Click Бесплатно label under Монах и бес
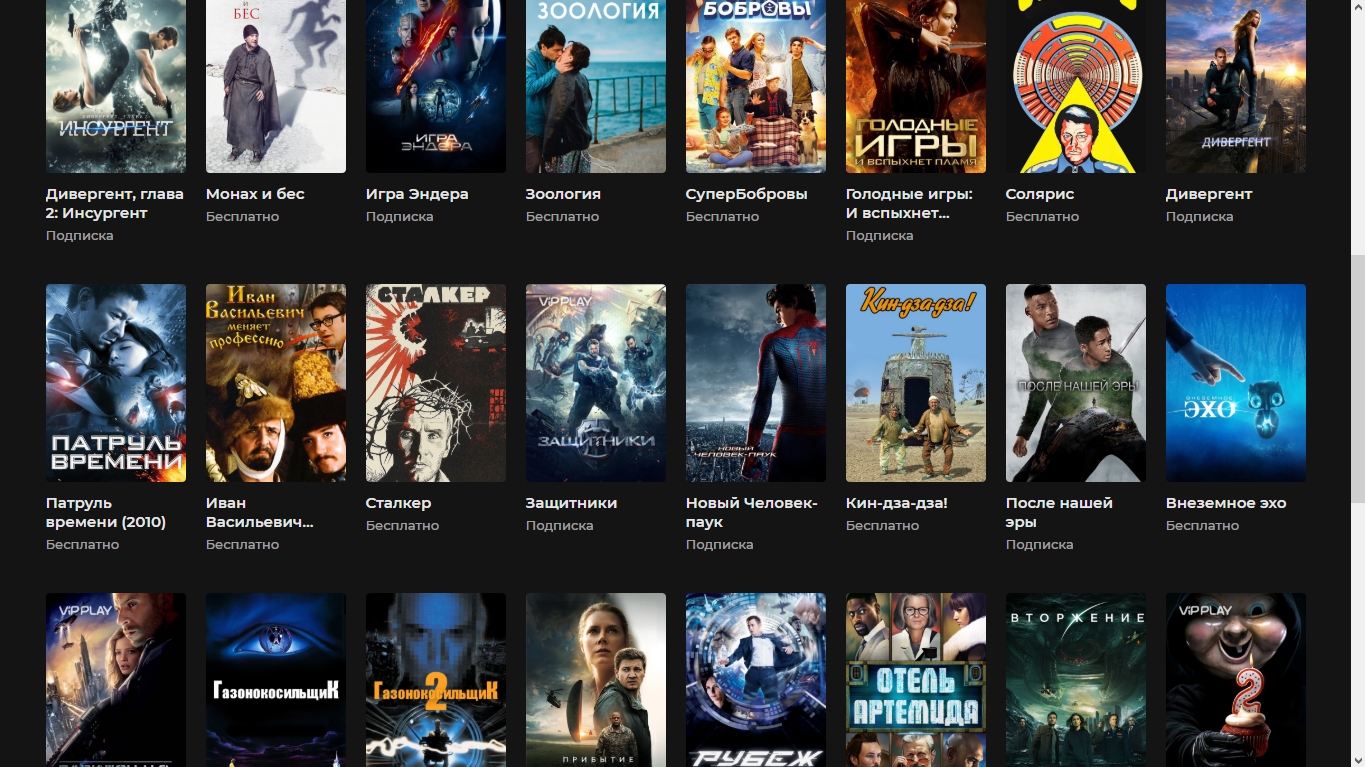The height and width of the screenshot is (767, 1365). point(242,217)
